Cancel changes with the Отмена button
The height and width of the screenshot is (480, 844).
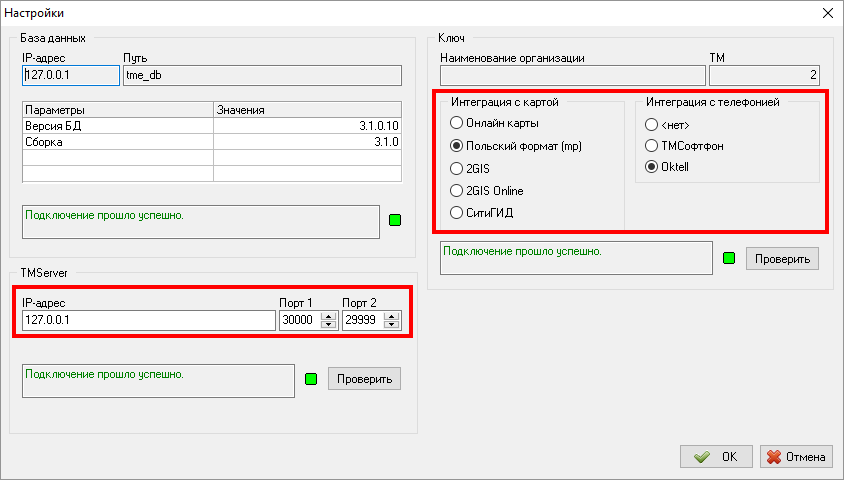[796, 457]
